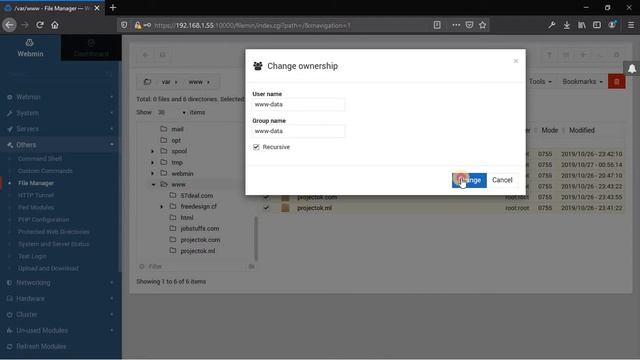Confirm with the blue Change button
Image resolution: width=640 pixels, height=360 pixels.
tap(469, 180)
